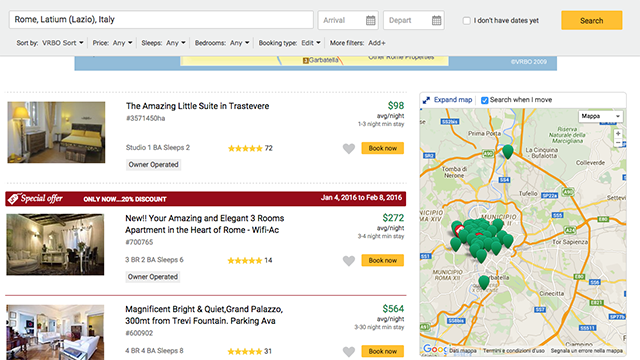Favorite the Amazing Little Suite in Trastevere

(x=349, y=149)
